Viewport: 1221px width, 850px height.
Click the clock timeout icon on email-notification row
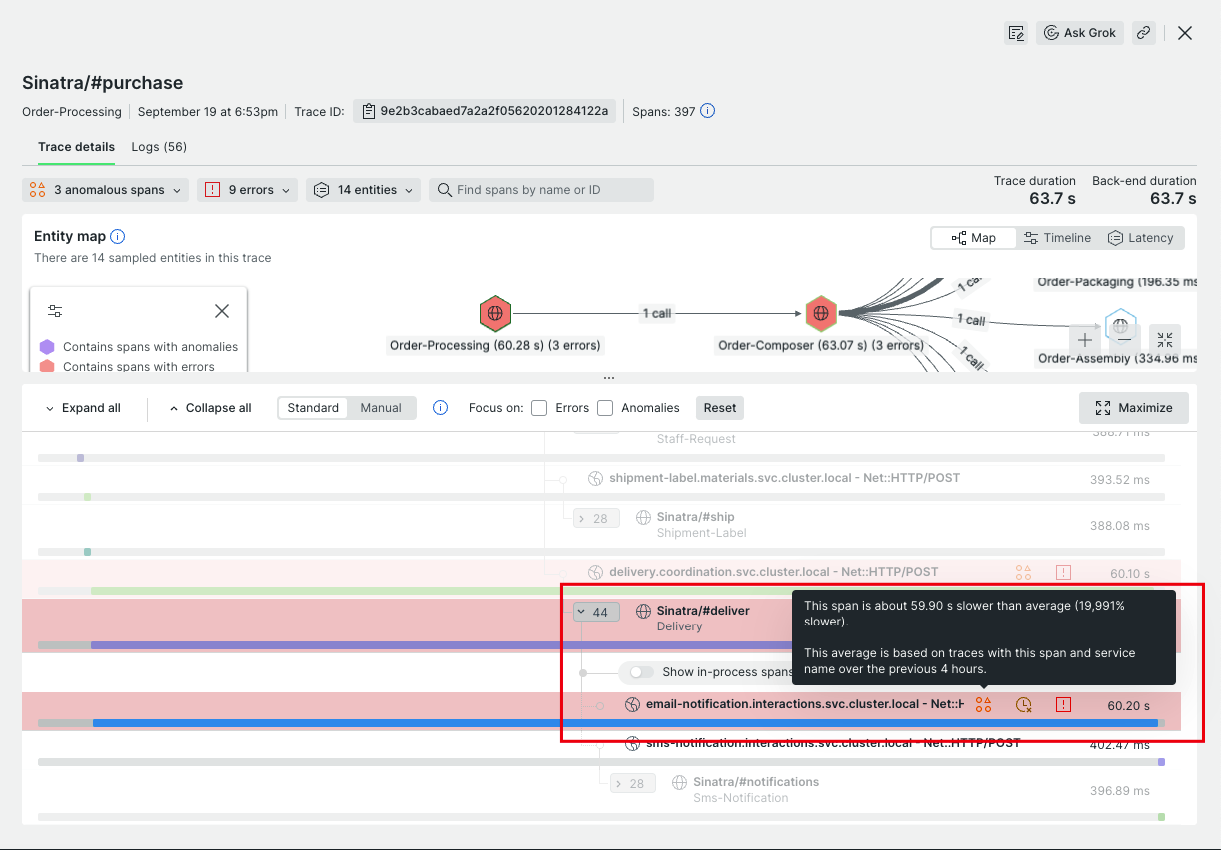coord(1023,705)
